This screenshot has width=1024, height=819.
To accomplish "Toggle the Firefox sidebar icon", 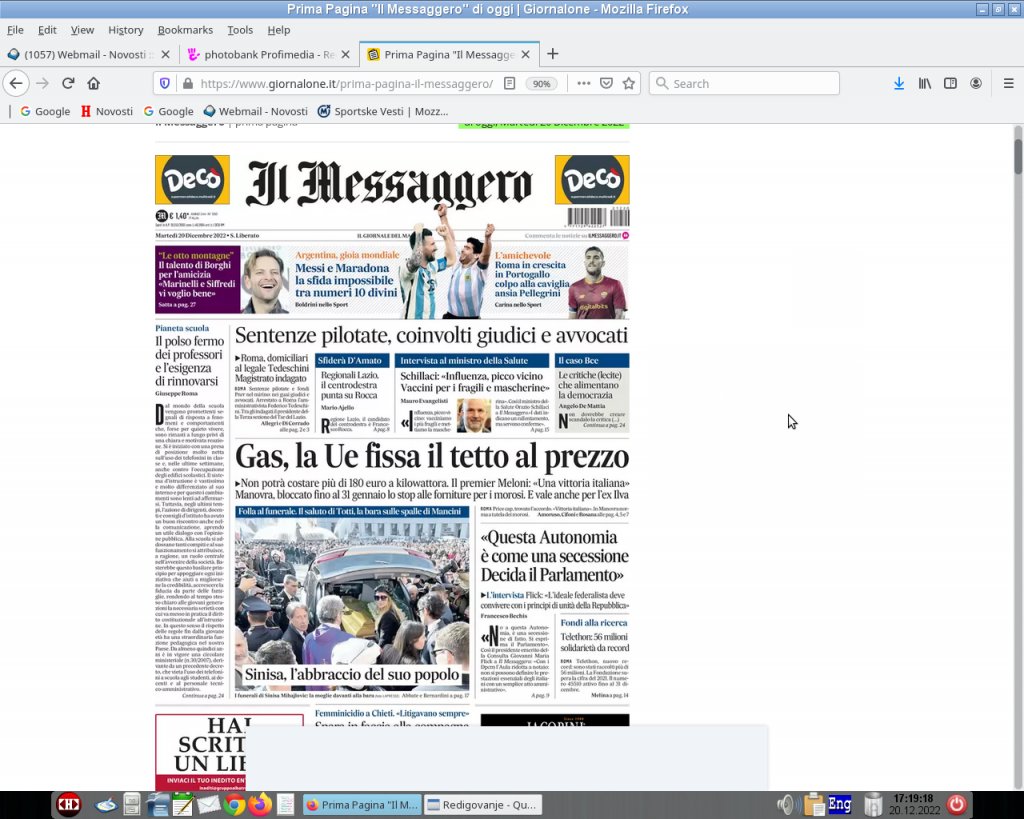I will [950, 84].
